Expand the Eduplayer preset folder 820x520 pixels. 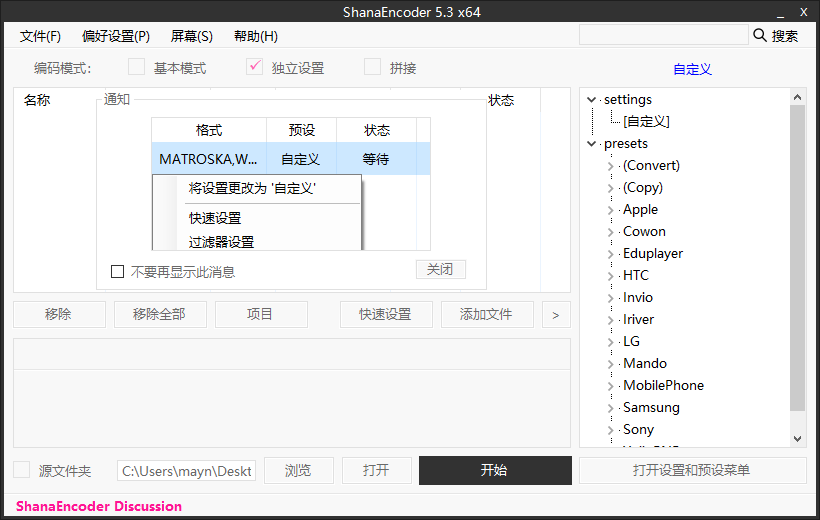pos(610,254)
